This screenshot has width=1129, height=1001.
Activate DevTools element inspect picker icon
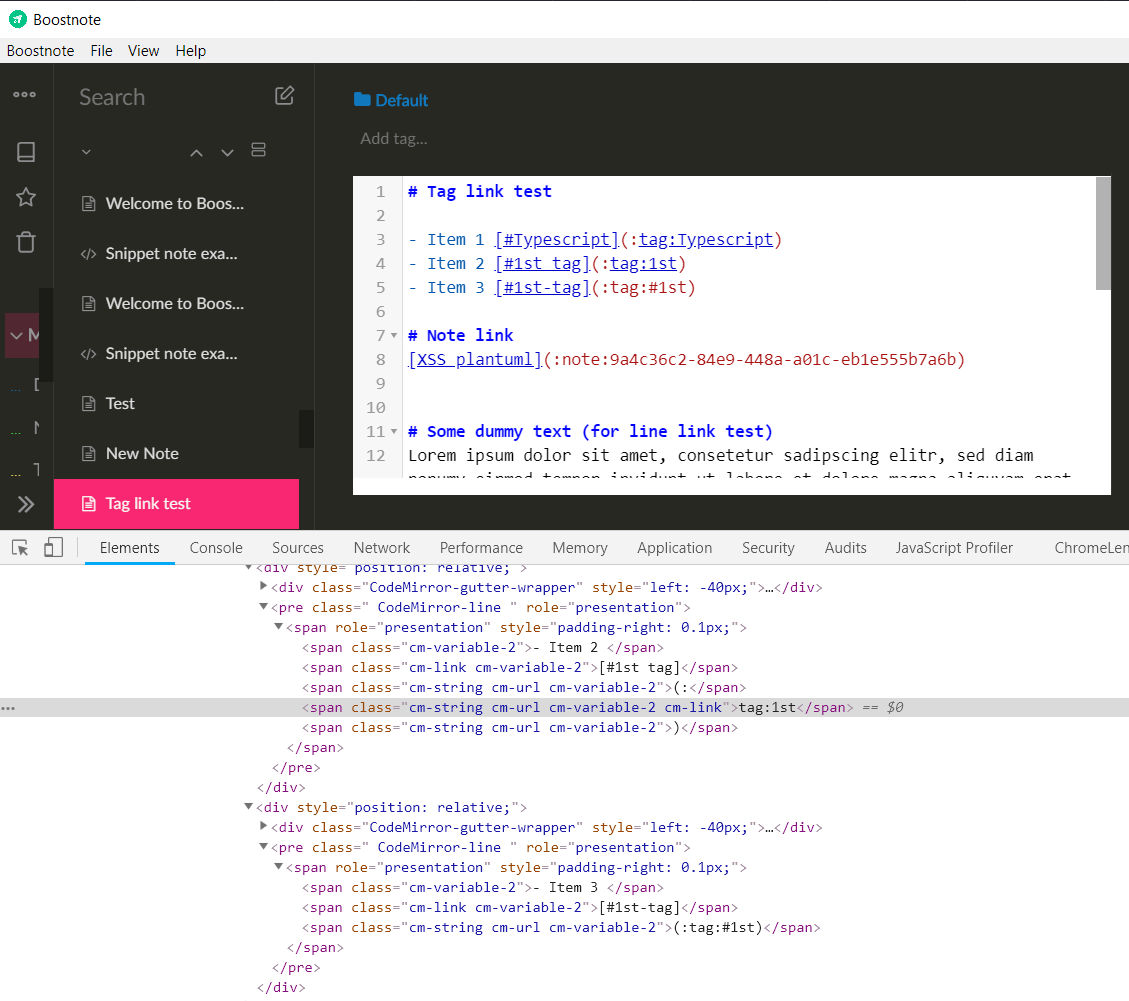click(x=20, y=548)
